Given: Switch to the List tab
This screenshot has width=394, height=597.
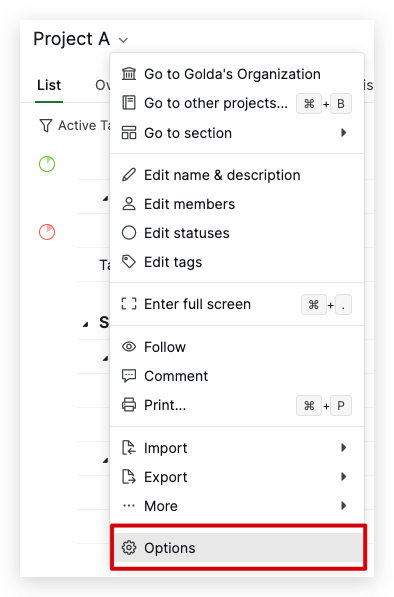Looking at the screenshot, I should point(49,85).
